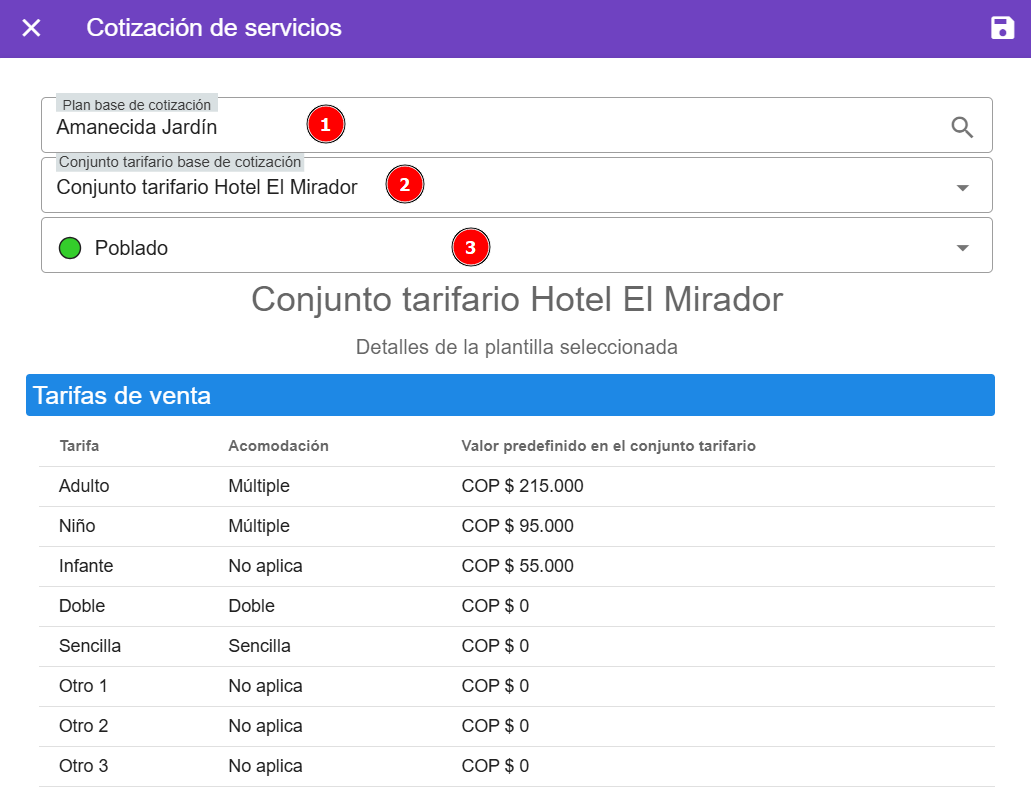Click the green status indicator beside Poblado
The image size is (1031, 787).
pos(69,247)
